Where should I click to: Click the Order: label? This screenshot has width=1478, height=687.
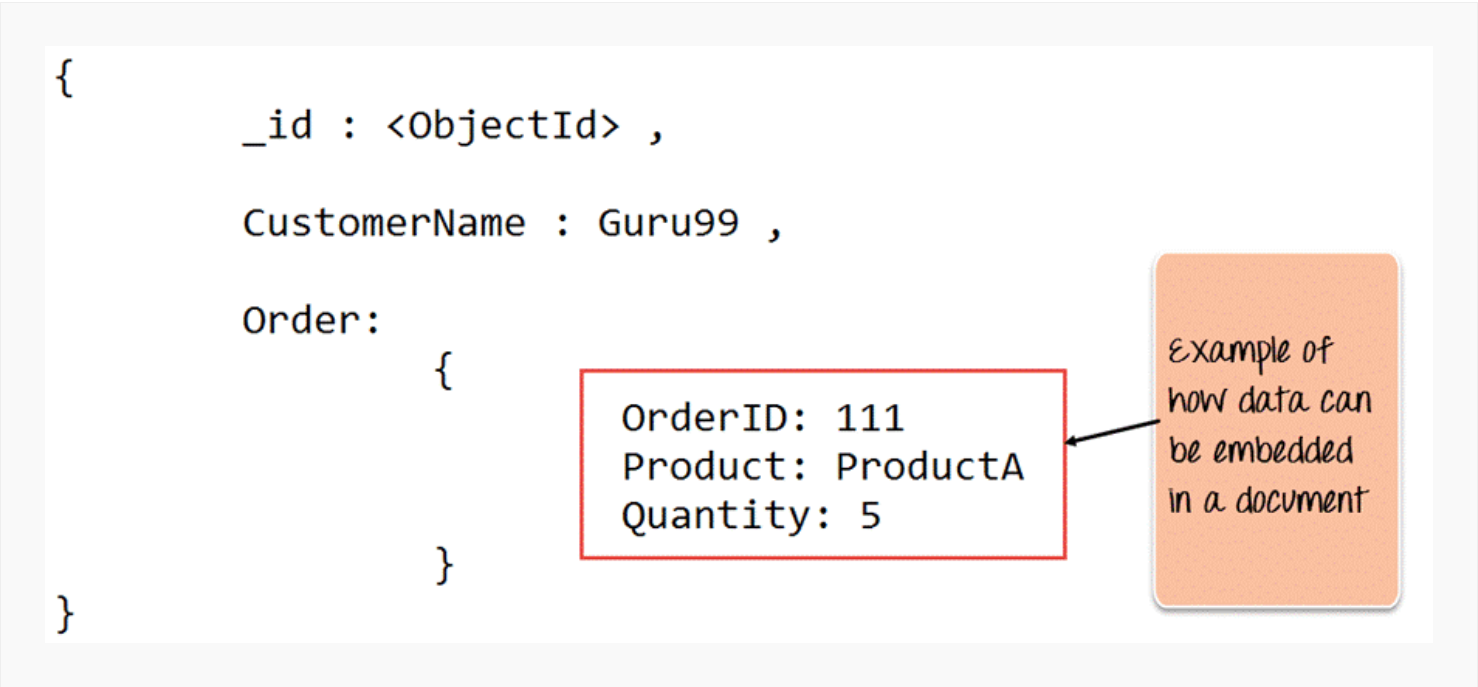click(312, 321)
